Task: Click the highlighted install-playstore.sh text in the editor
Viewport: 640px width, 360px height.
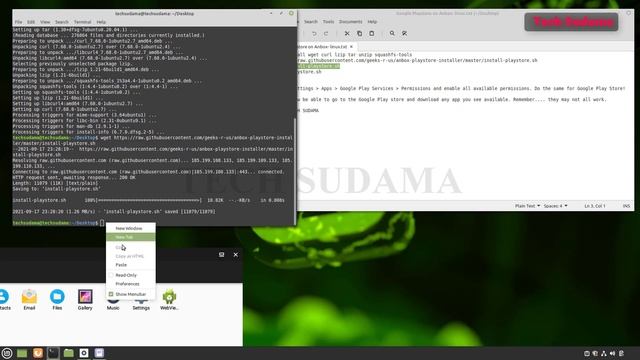Action: coord(318,66)
